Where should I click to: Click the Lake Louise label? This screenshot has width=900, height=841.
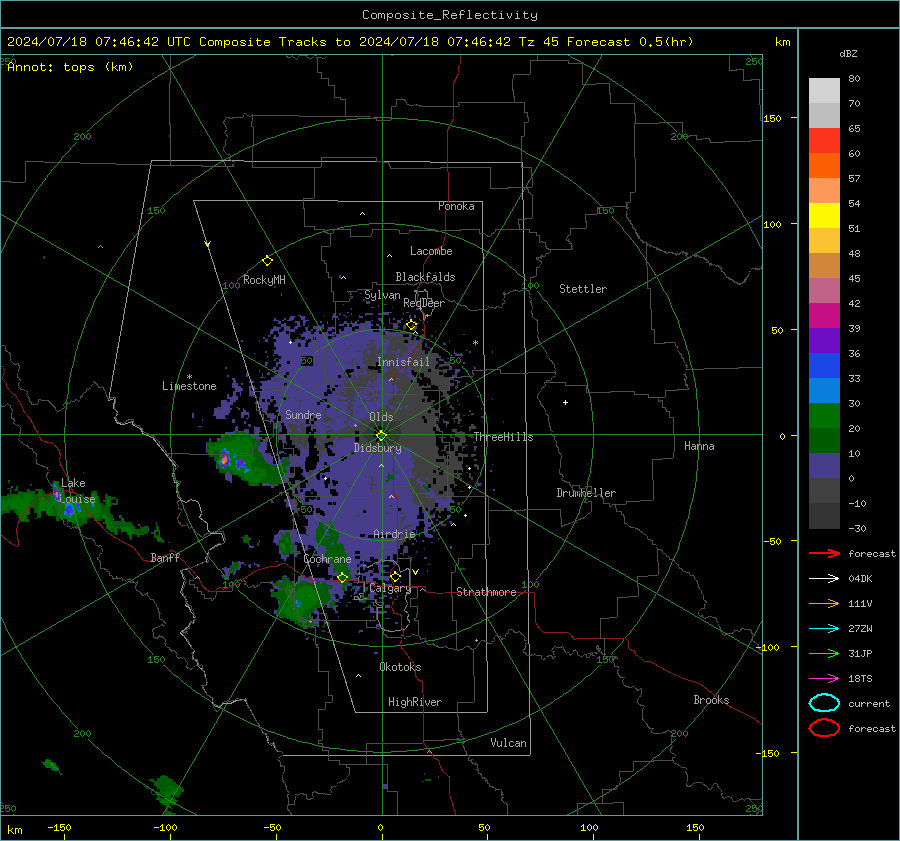pos(78,491)
